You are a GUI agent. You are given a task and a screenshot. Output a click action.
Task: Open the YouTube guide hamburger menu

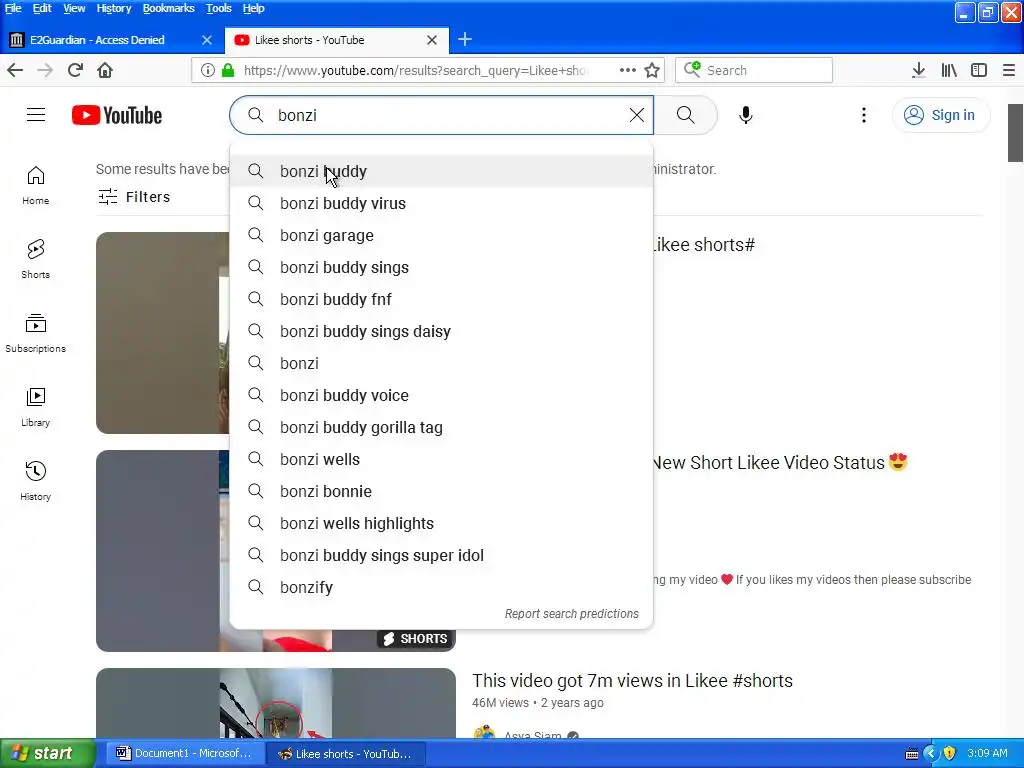point(36,115)
